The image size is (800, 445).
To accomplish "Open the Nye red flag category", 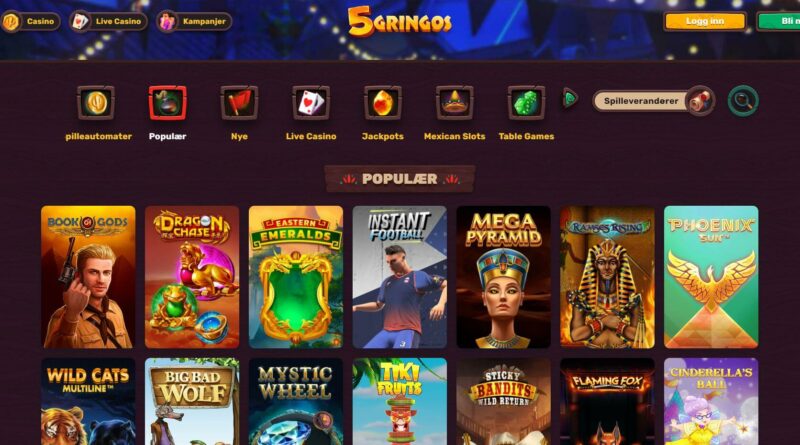I will (x=239, y=102).
